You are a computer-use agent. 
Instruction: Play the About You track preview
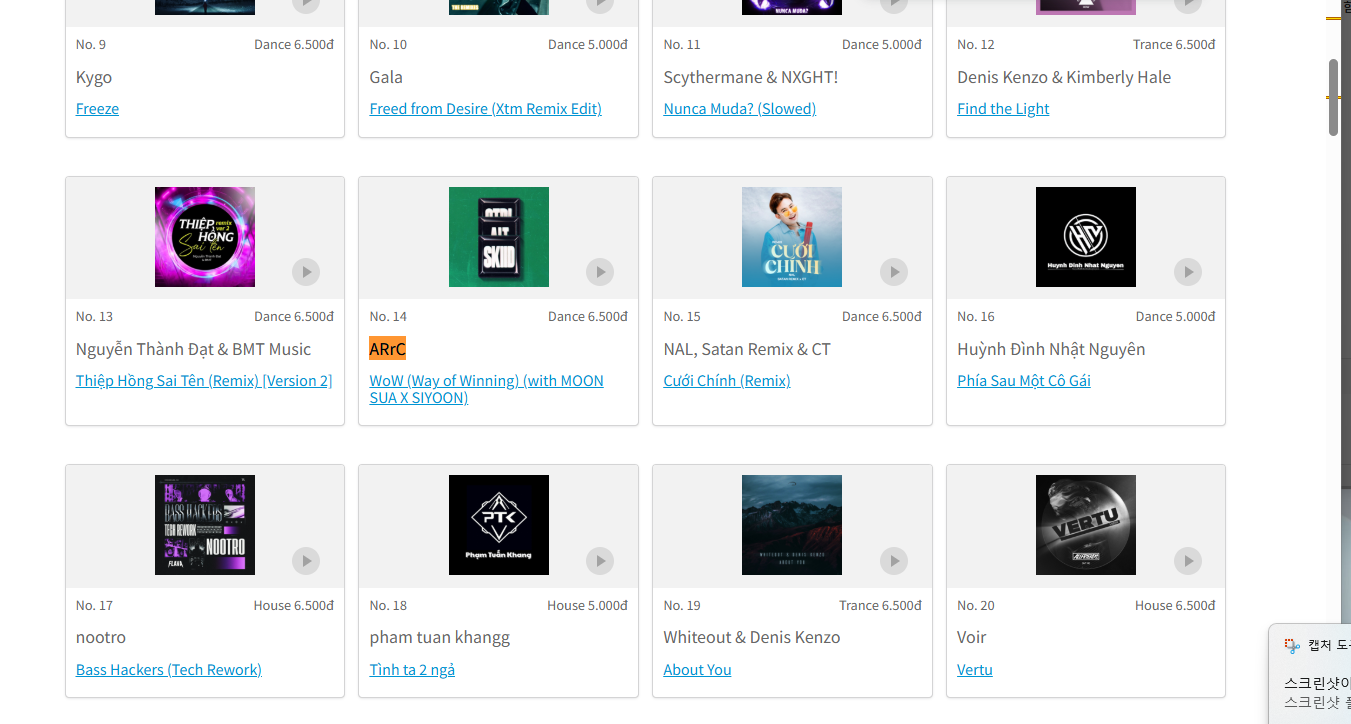click(x=894, y=561)
